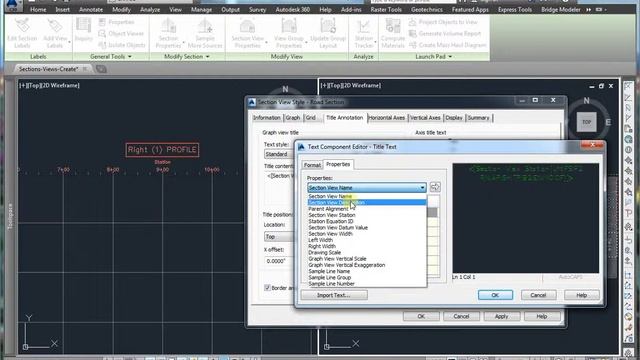Select Parent Alignment in list

[367, 209]
